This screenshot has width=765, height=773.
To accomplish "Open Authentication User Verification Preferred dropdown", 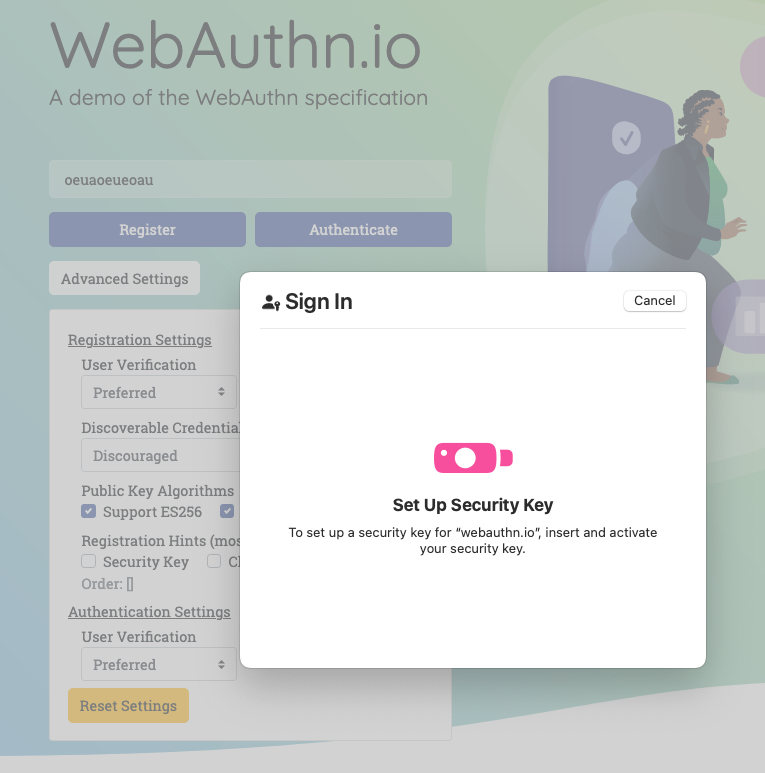I will click(159, 664).
